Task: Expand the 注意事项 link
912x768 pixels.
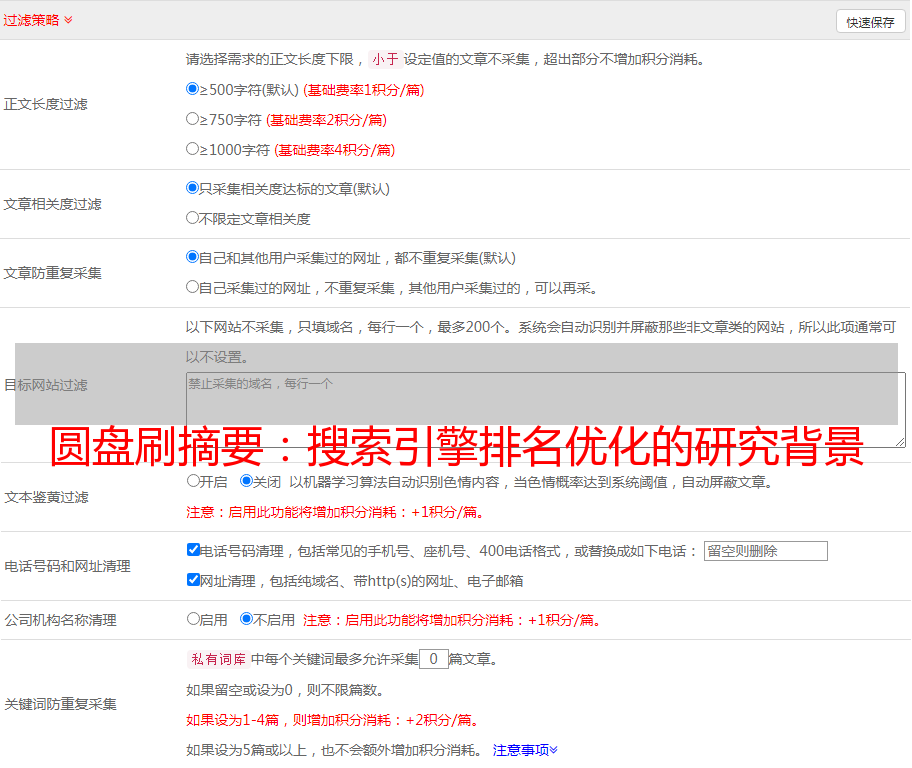Action: point(525,750)
